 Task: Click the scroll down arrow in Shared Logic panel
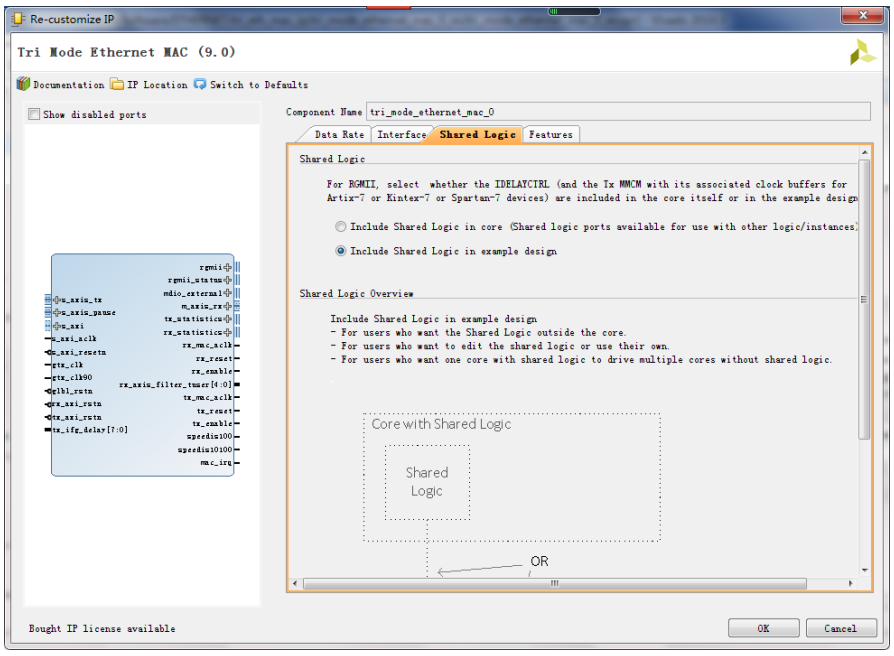point(864,570)
